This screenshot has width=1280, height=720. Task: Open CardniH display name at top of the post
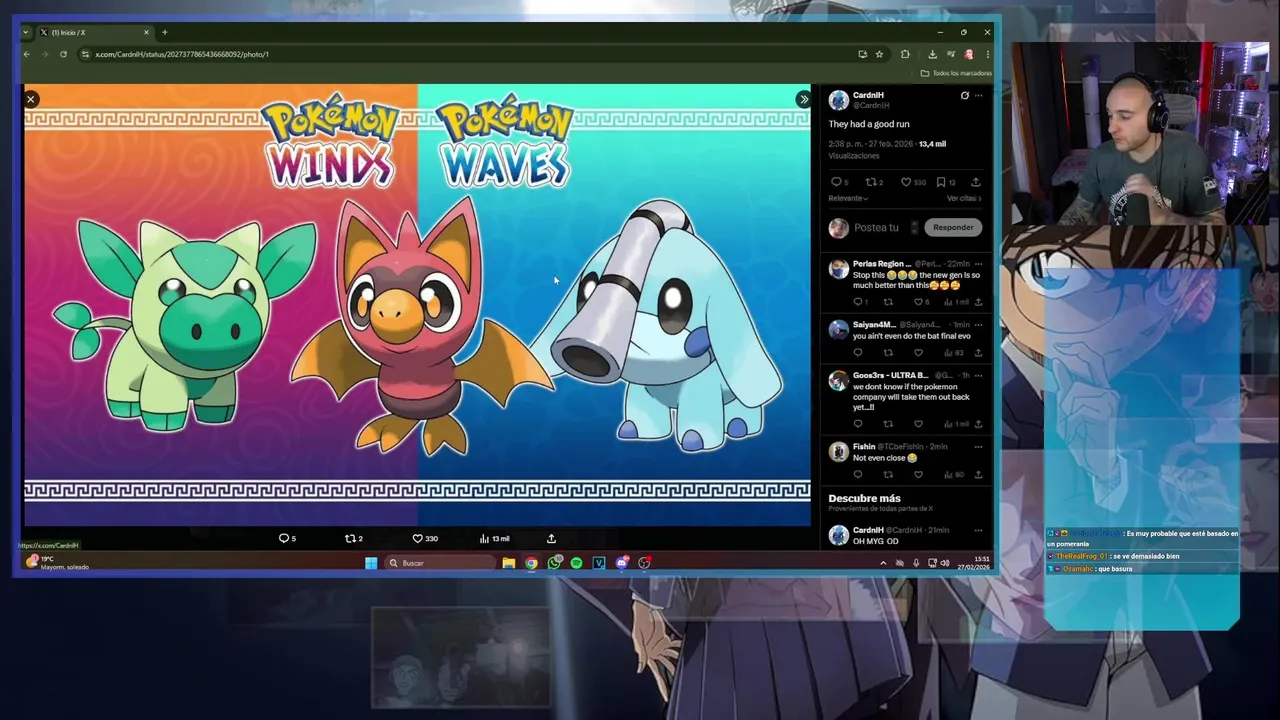pyautogui.click(x=868, y=95)
